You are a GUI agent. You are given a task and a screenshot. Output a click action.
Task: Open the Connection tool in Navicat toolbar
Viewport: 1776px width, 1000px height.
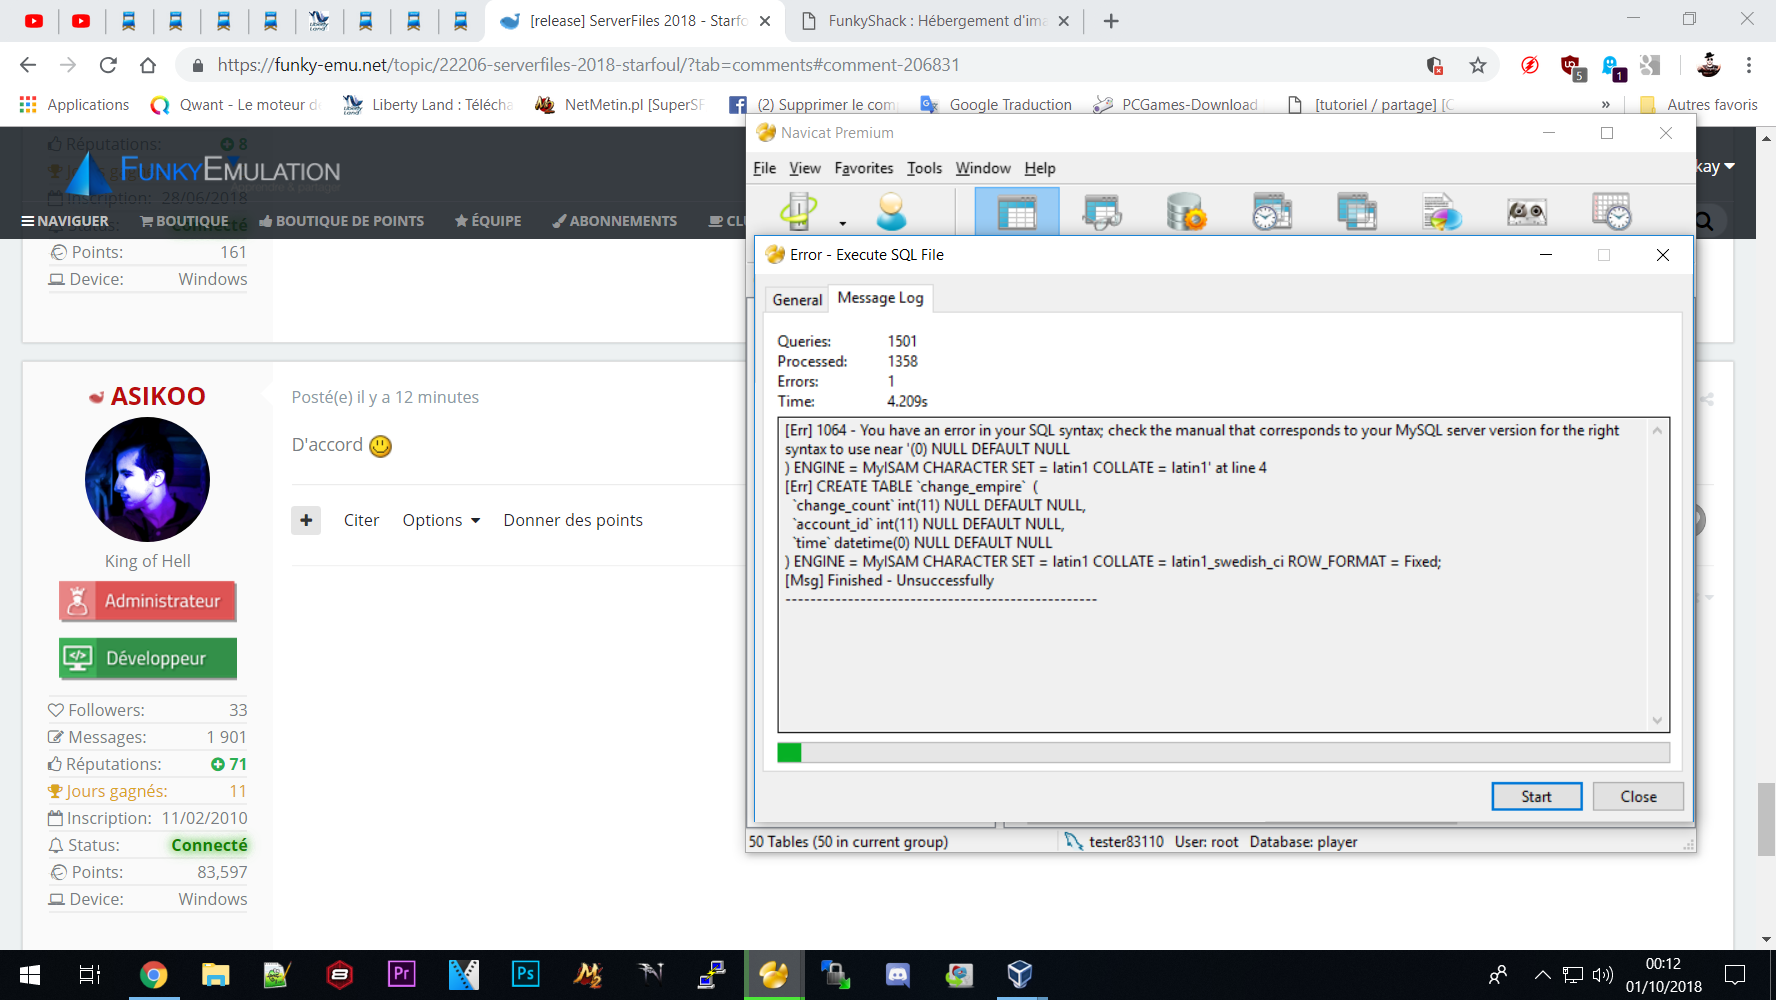tap(799, 211)
